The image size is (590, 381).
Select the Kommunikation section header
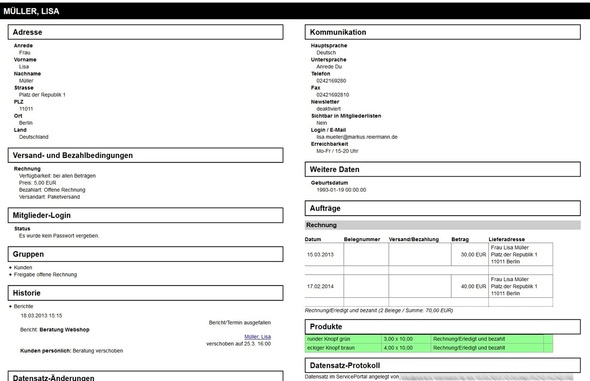(442, 32)
